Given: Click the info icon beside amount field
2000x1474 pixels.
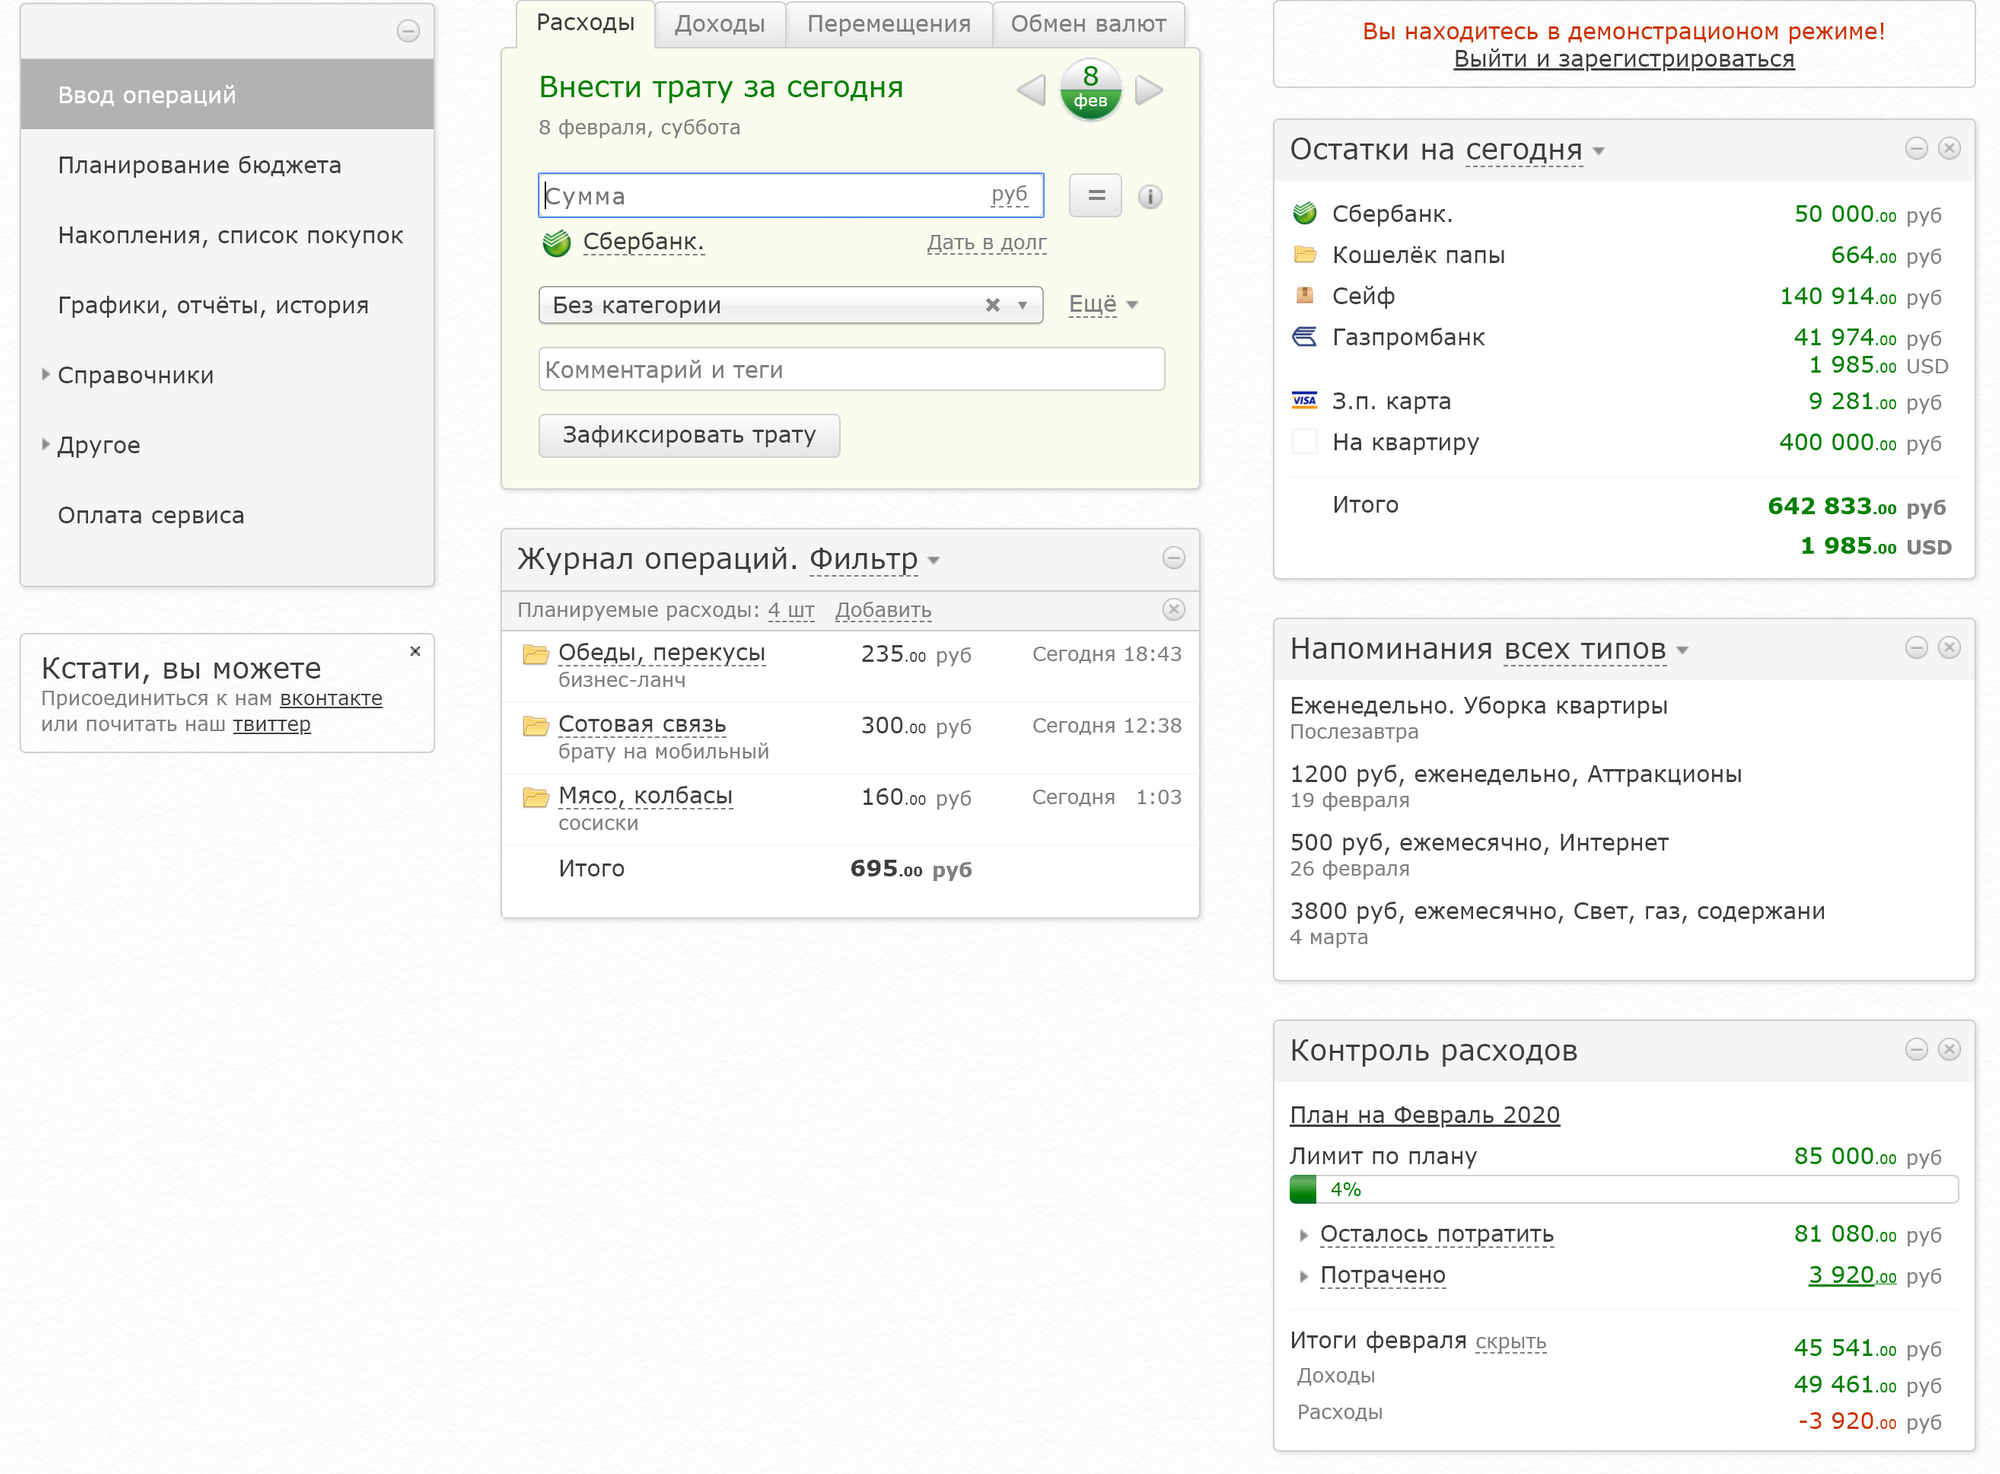Looking at the screenshot, I should click(1150, 197).
